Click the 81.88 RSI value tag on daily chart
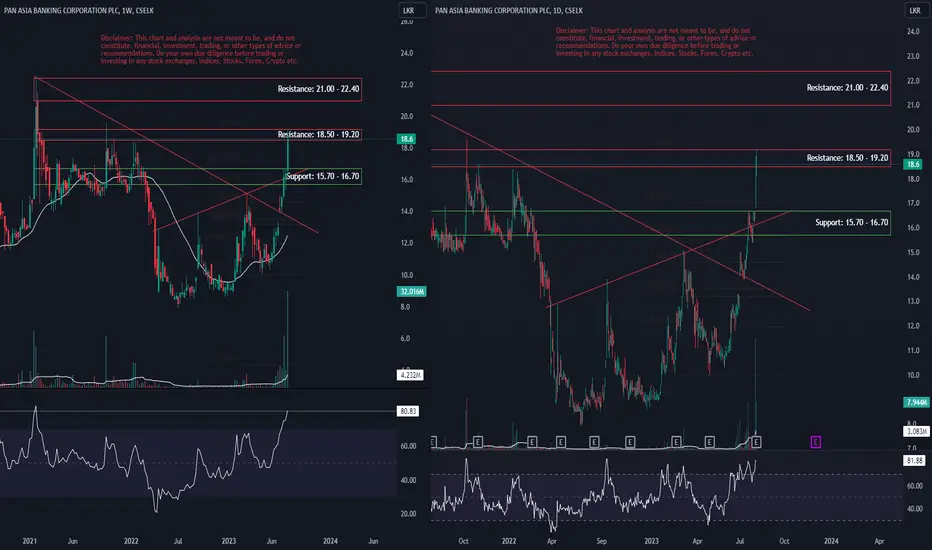Screen dimensions: 932x550 (x=915, y=460)
